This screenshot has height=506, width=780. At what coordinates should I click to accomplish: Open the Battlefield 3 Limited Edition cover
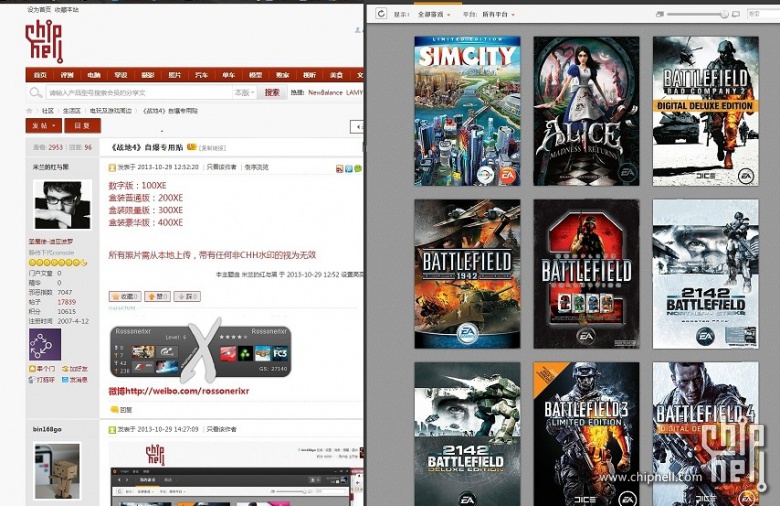(x=586, y=434)
